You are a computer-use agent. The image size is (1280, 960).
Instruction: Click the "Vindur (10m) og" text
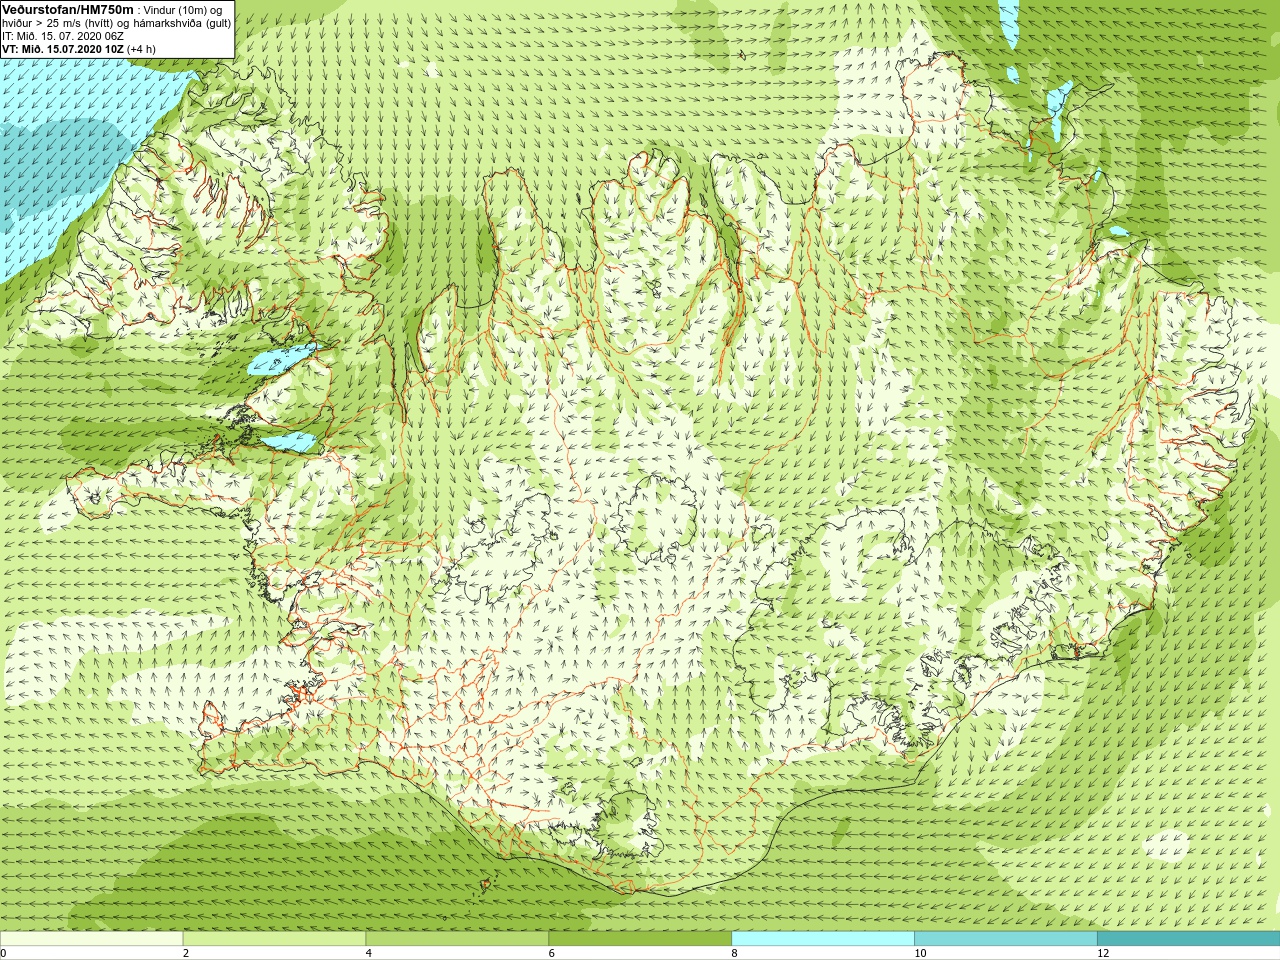[x=183, y=10]
